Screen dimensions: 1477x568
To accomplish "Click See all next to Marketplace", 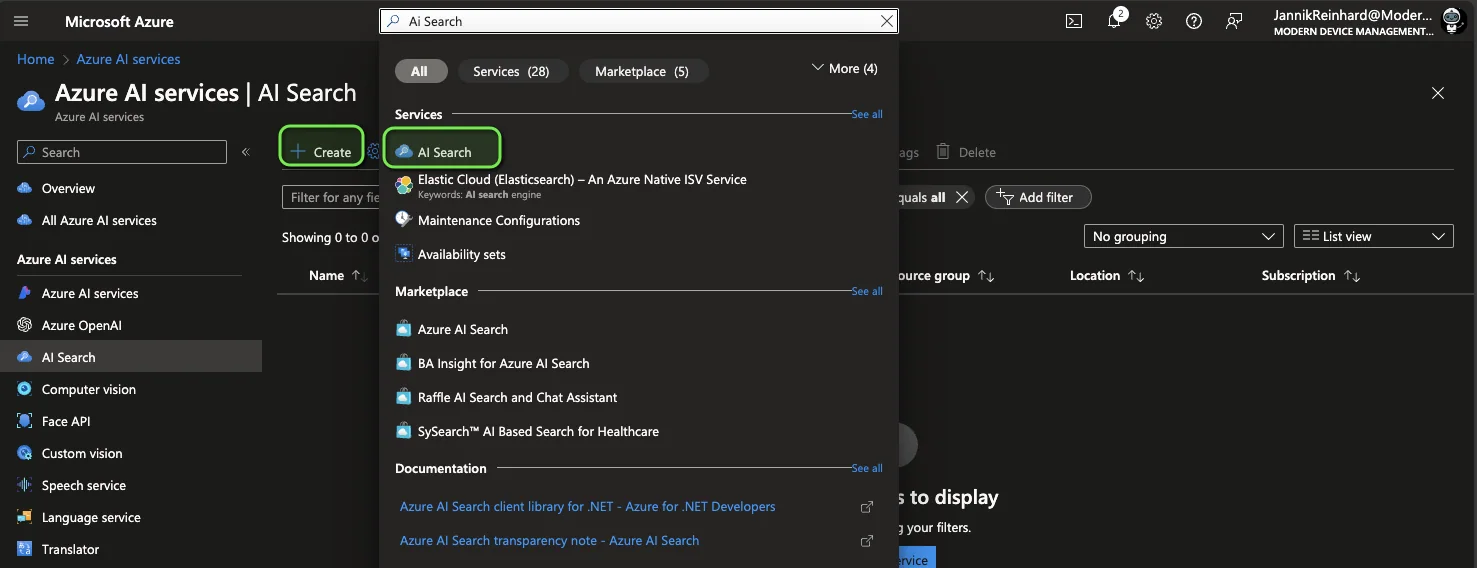I will [867, 291].
